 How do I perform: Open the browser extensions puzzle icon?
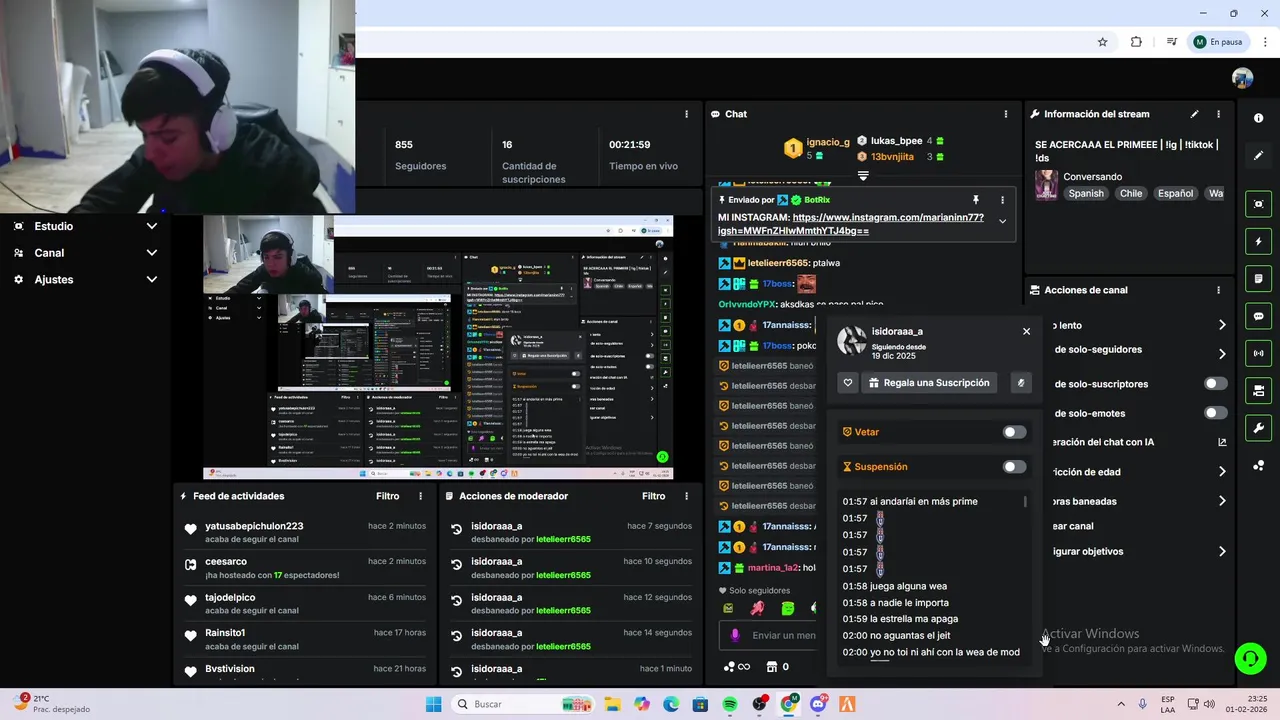coord(1136,42)
